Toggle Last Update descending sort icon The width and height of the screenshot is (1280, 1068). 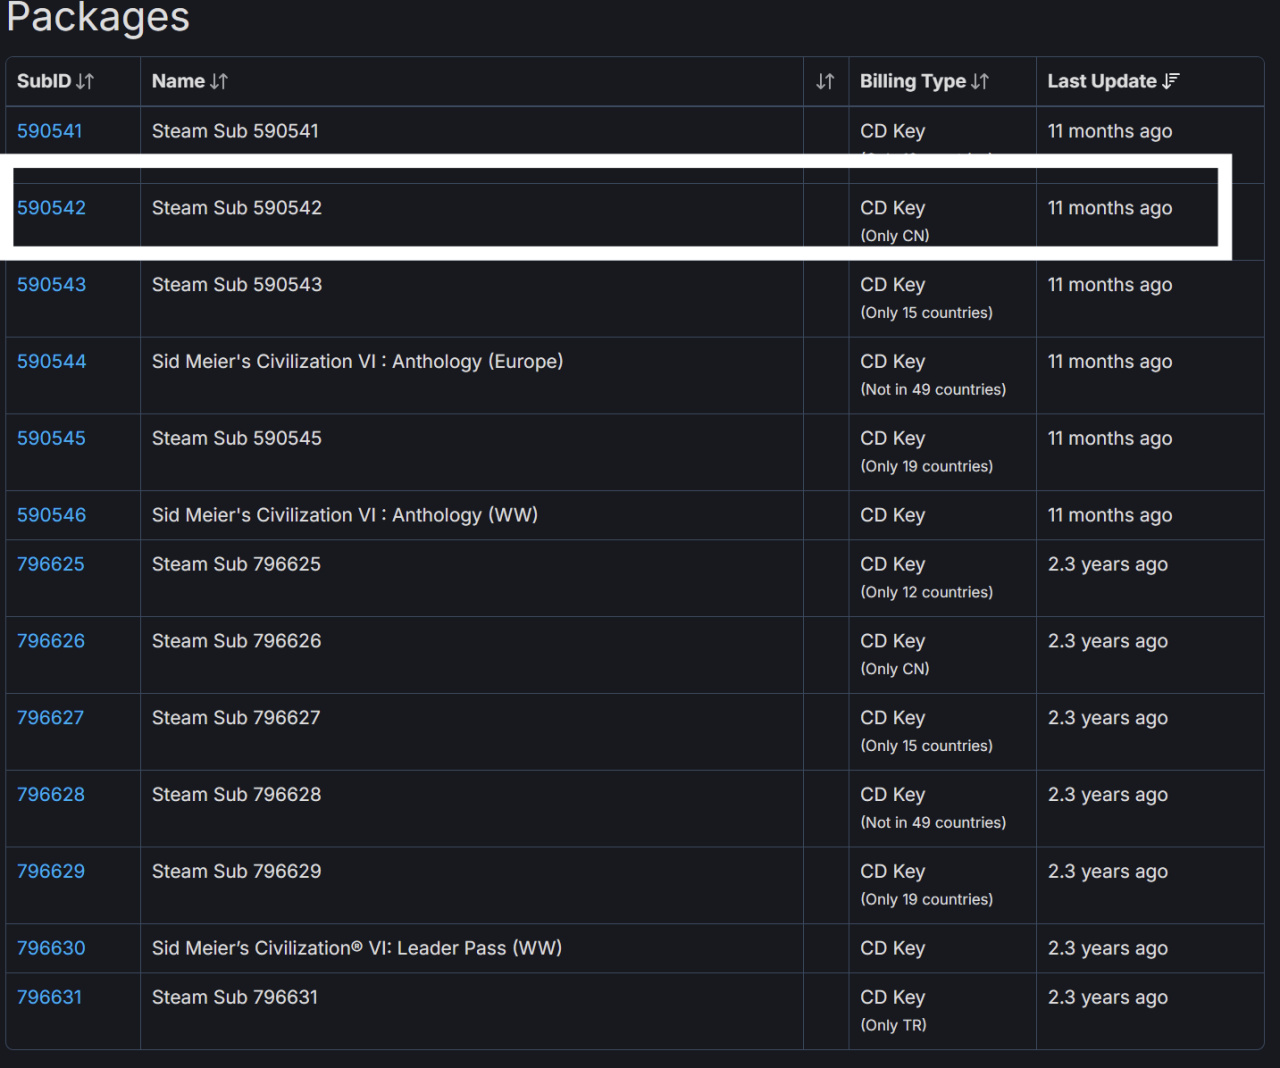(x=1171, y=81)
